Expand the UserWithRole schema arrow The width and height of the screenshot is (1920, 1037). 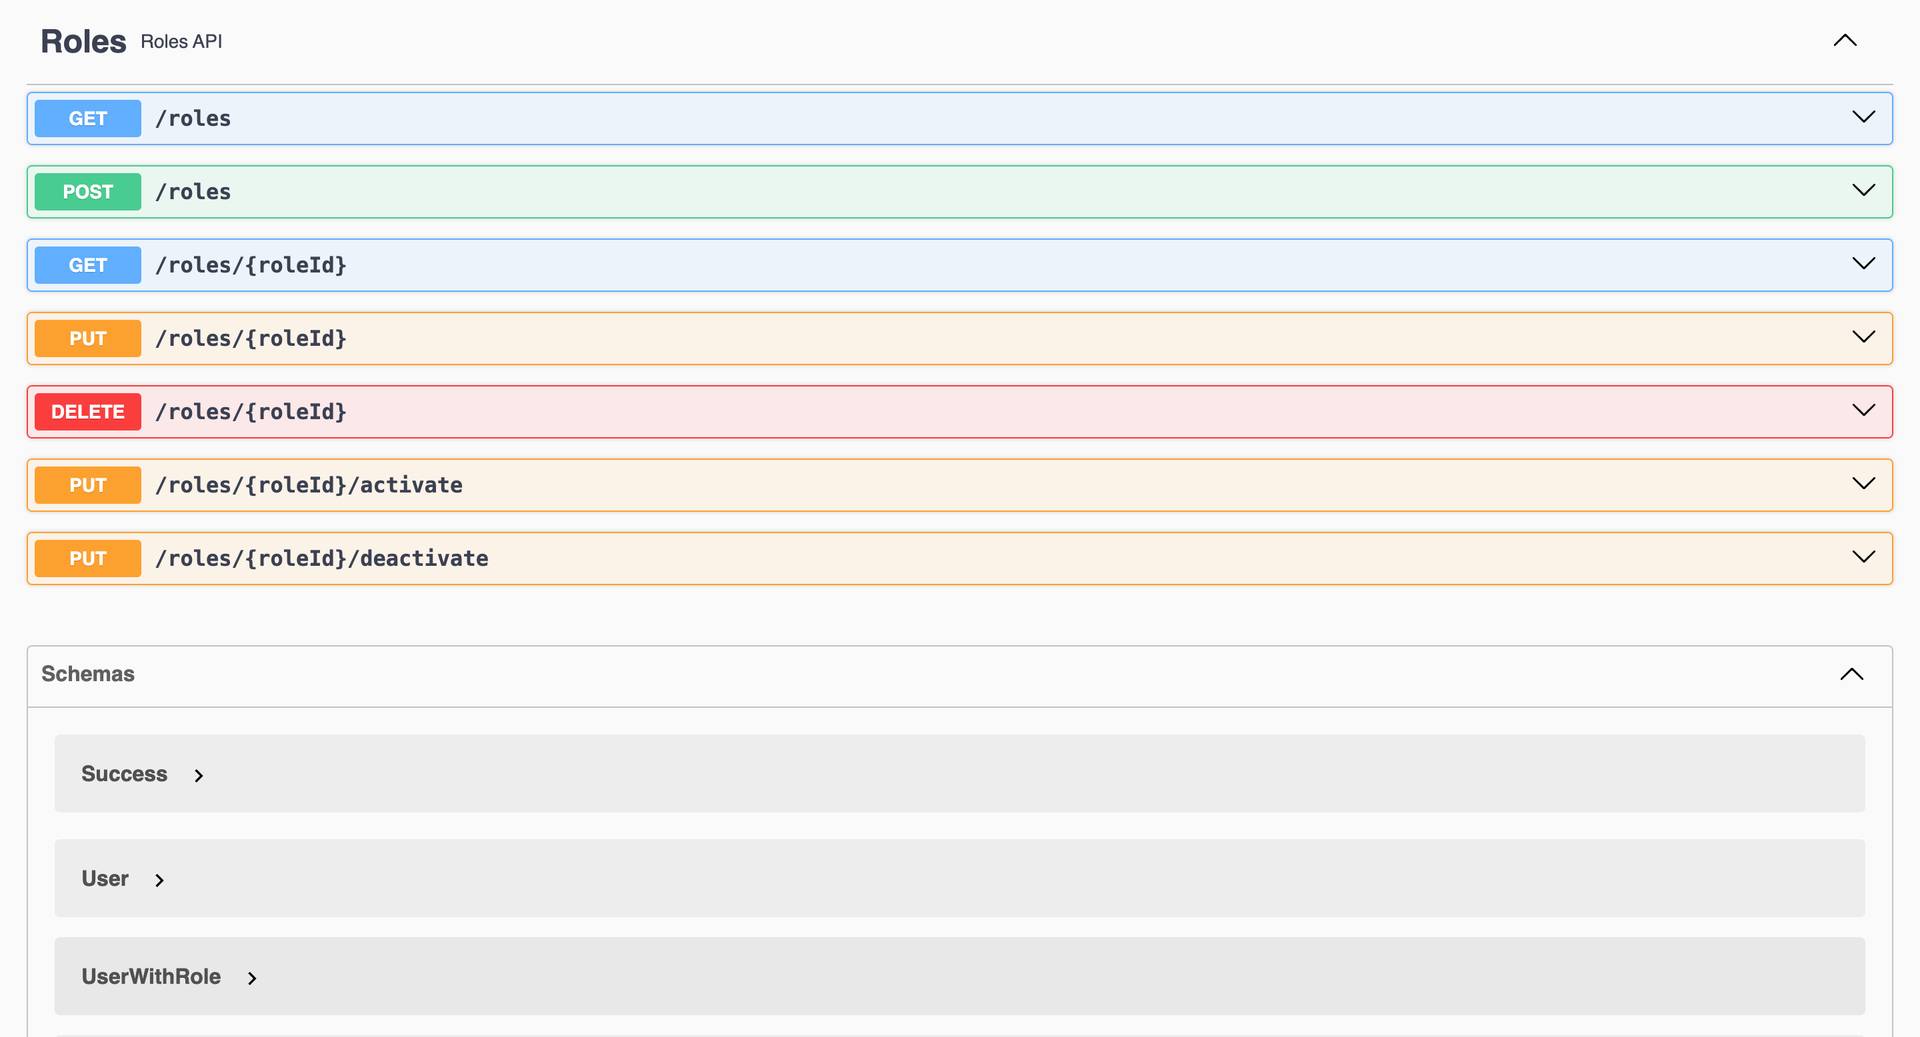(252, 978)
